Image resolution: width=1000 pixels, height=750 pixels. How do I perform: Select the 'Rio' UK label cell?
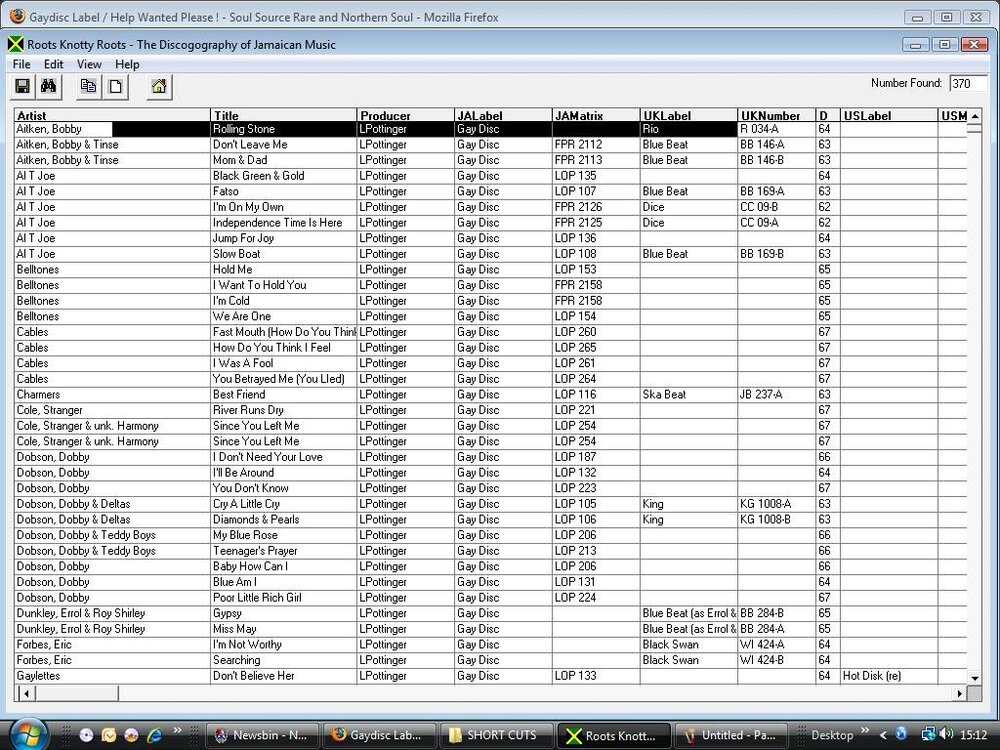(x=689, y=129)
